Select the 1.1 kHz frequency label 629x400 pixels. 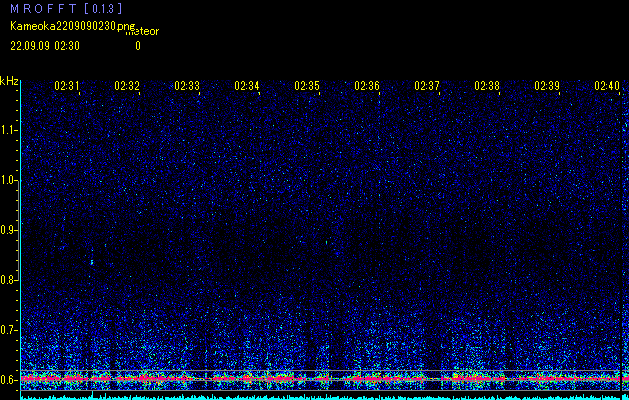pyautogui.click(x=9, y=130)
